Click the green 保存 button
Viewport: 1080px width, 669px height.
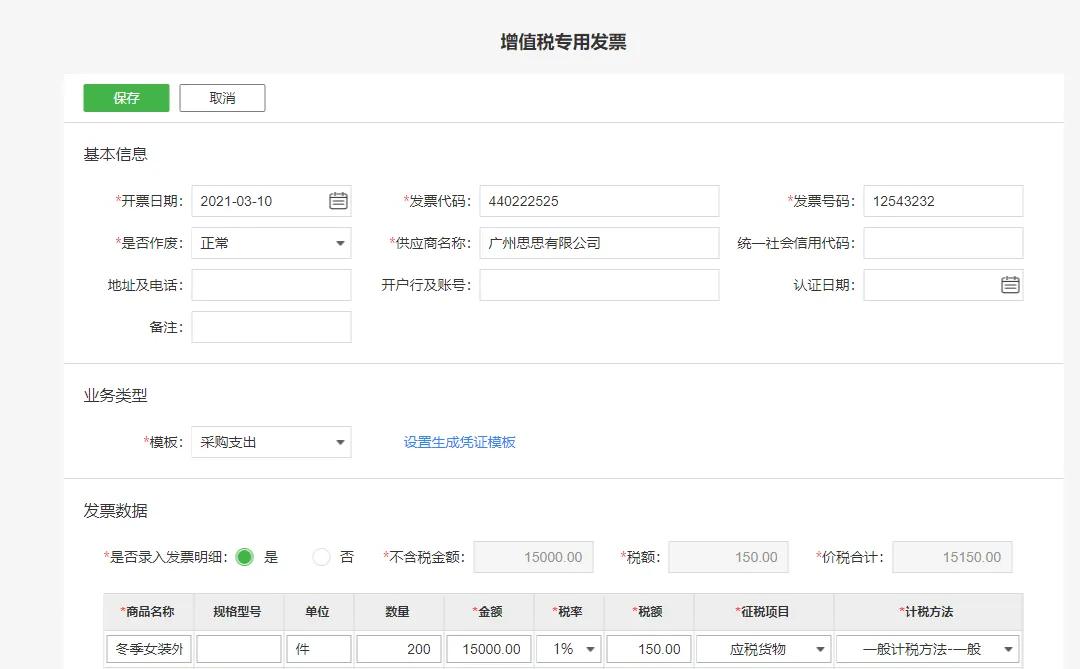pos(125,97)
